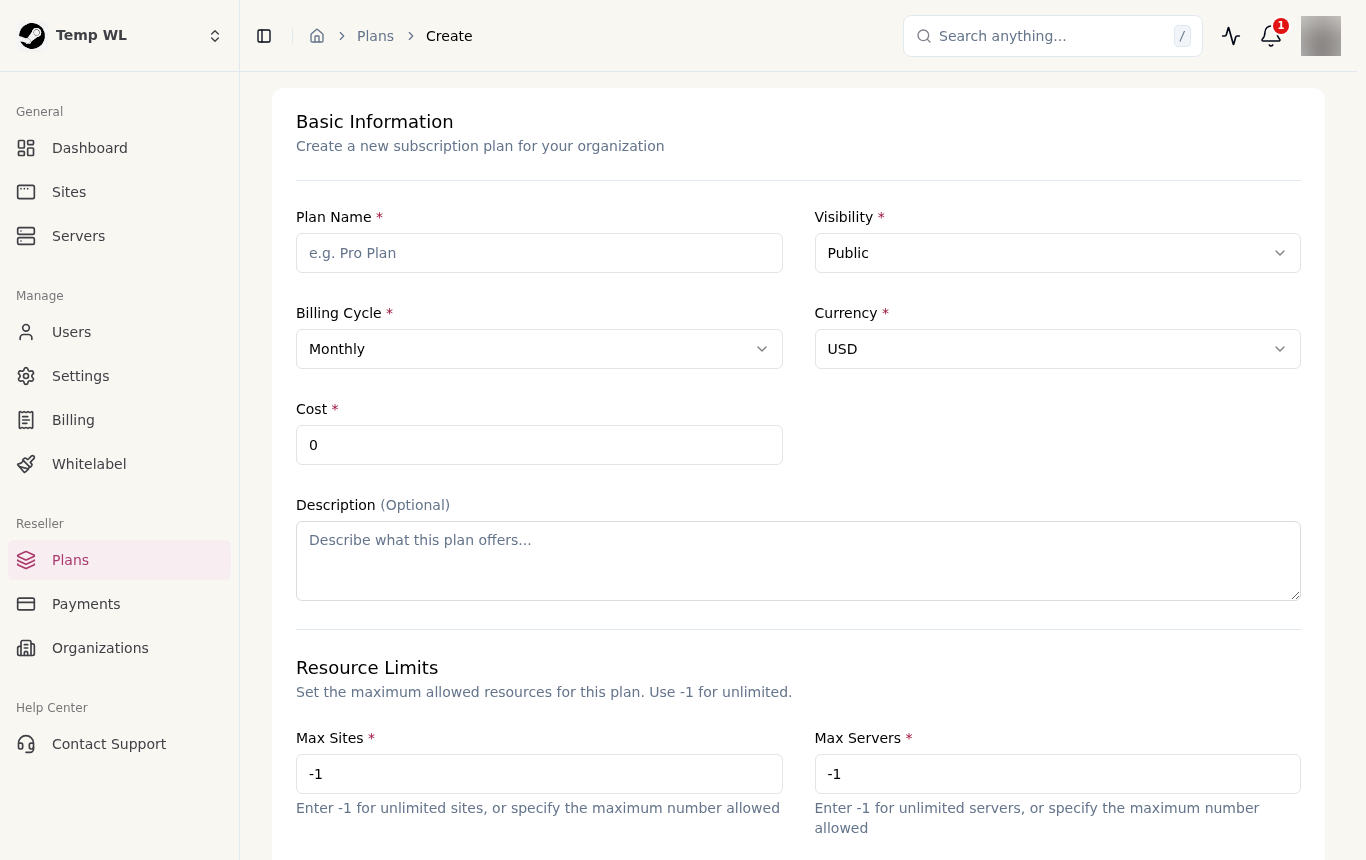Click the Servers menu label
This screenshot has height=860, width=1366.
pyautogui.click(x=78, y=236)
